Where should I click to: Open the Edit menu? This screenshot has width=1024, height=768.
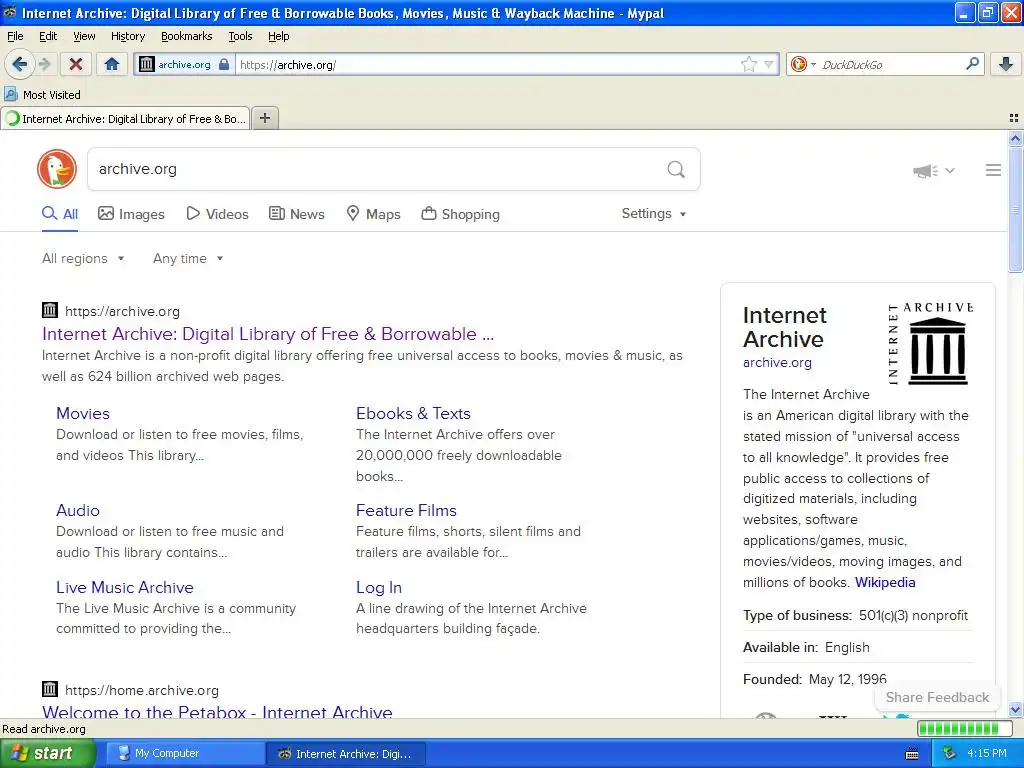48,36
